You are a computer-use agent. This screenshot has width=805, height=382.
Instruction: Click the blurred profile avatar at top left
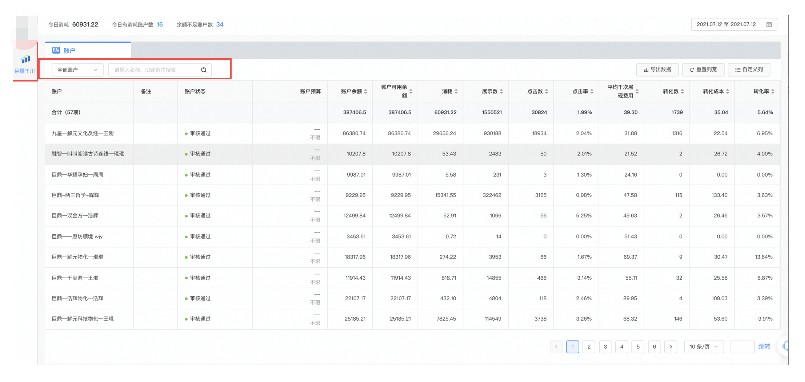click(x=26, y=31)
